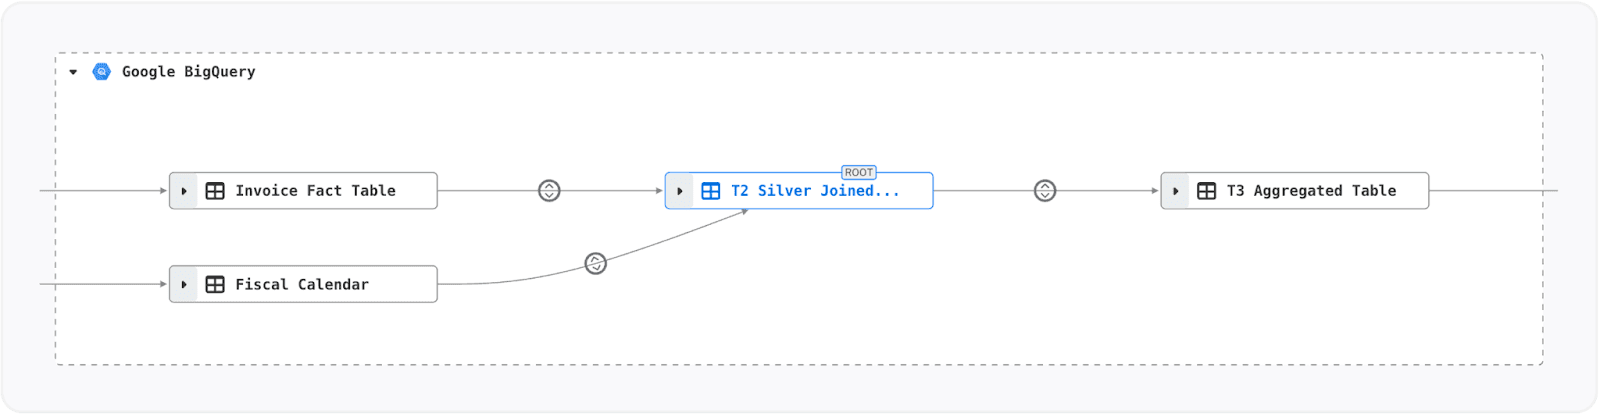
Task: Select the Google BigQuery group title
Action: click(188, 72)
